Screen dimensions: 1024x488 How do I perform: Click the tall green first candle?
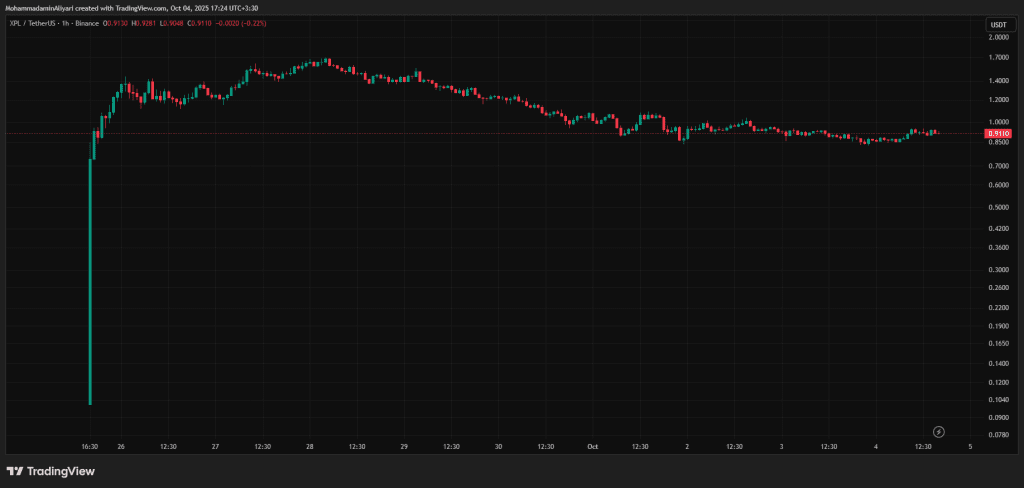(x=91, y=280)
